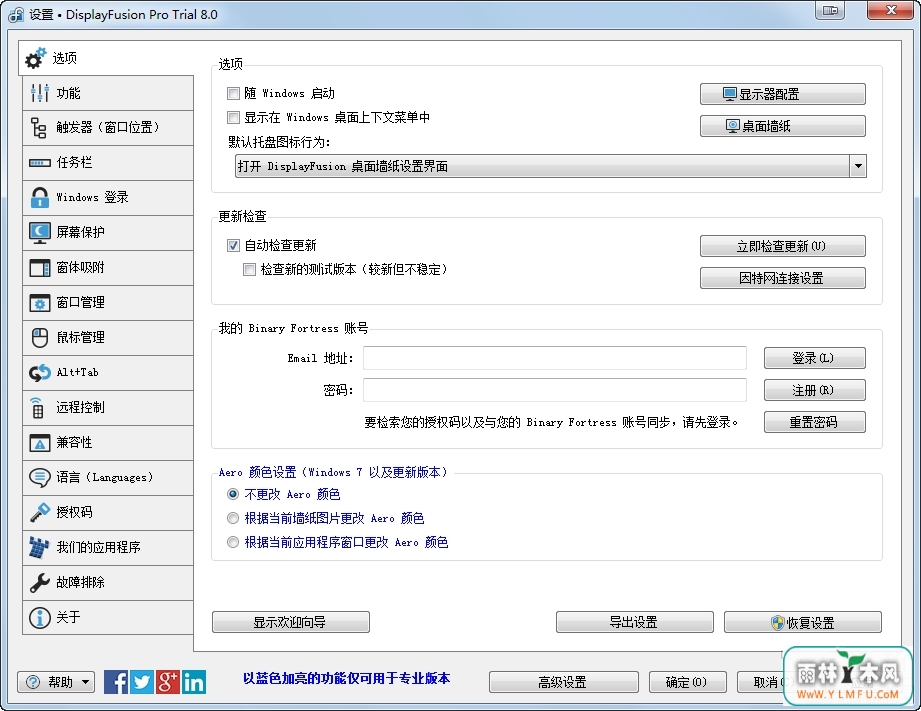Open the Google Plus icon

pos(167,682)
